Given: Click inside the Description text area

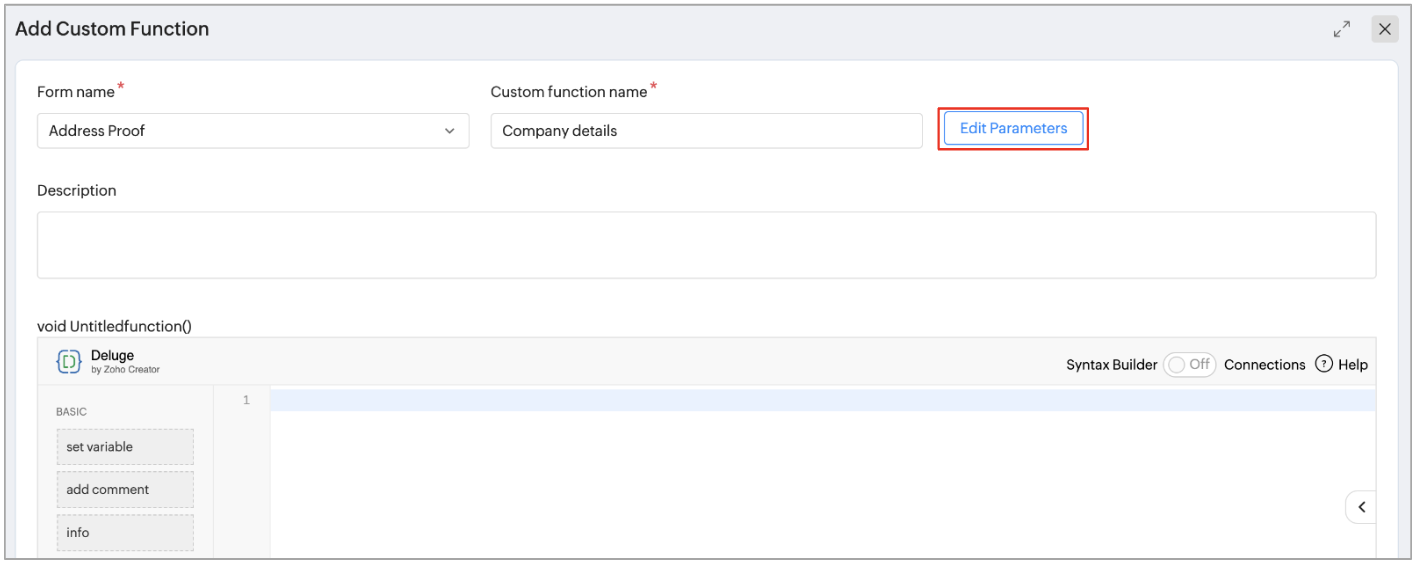Looking at the screenshot, I should coord(706,244).
